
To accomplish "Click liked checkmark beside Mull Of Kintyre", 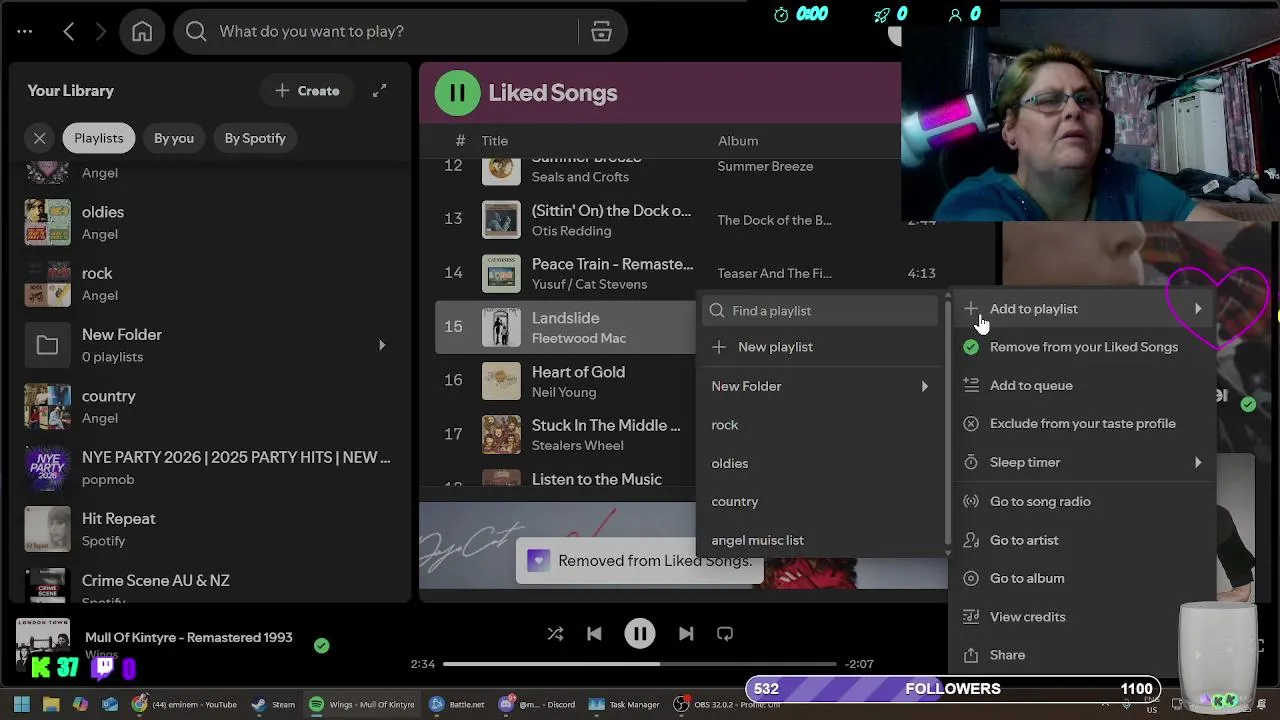I will click(x=321, y=646).
